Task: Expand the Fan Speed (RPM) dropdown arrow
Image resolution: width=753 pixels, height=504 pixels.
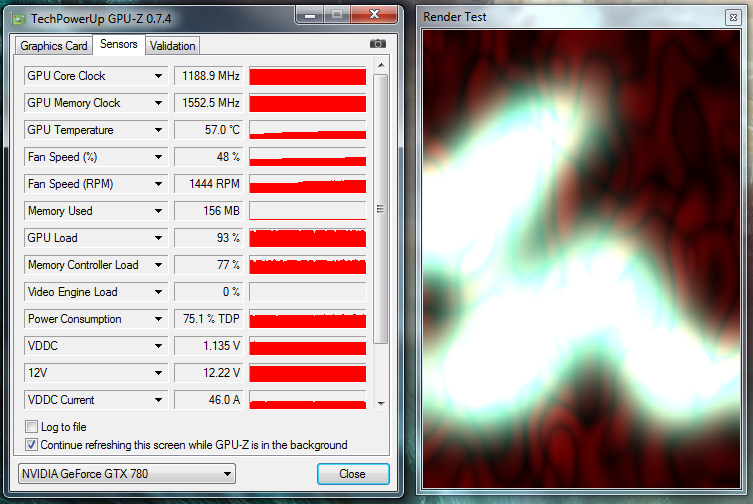Action: pyautogui.click(x=158, y=184)
